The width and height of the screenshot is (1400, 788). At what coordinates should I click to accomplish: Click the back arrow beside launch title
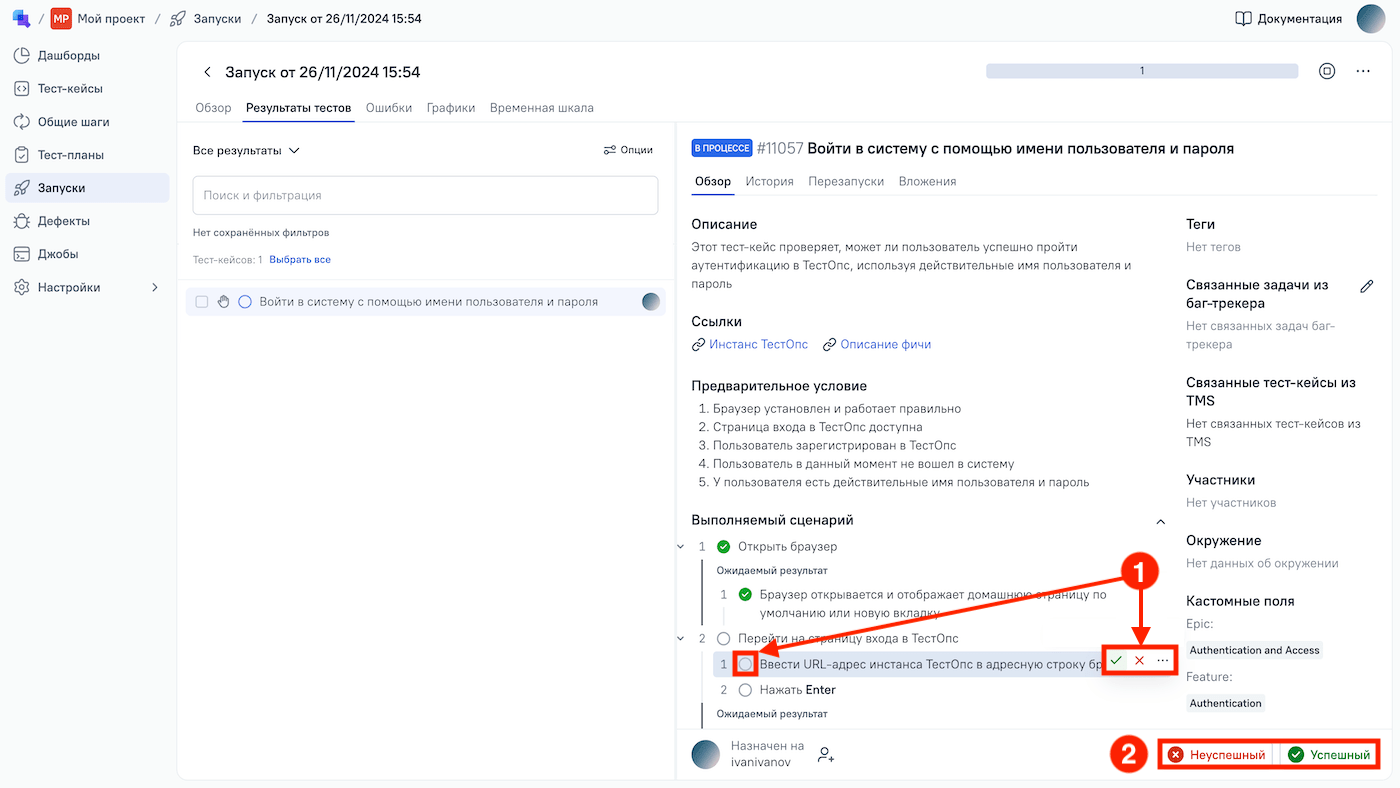click(x=207, y=72)
